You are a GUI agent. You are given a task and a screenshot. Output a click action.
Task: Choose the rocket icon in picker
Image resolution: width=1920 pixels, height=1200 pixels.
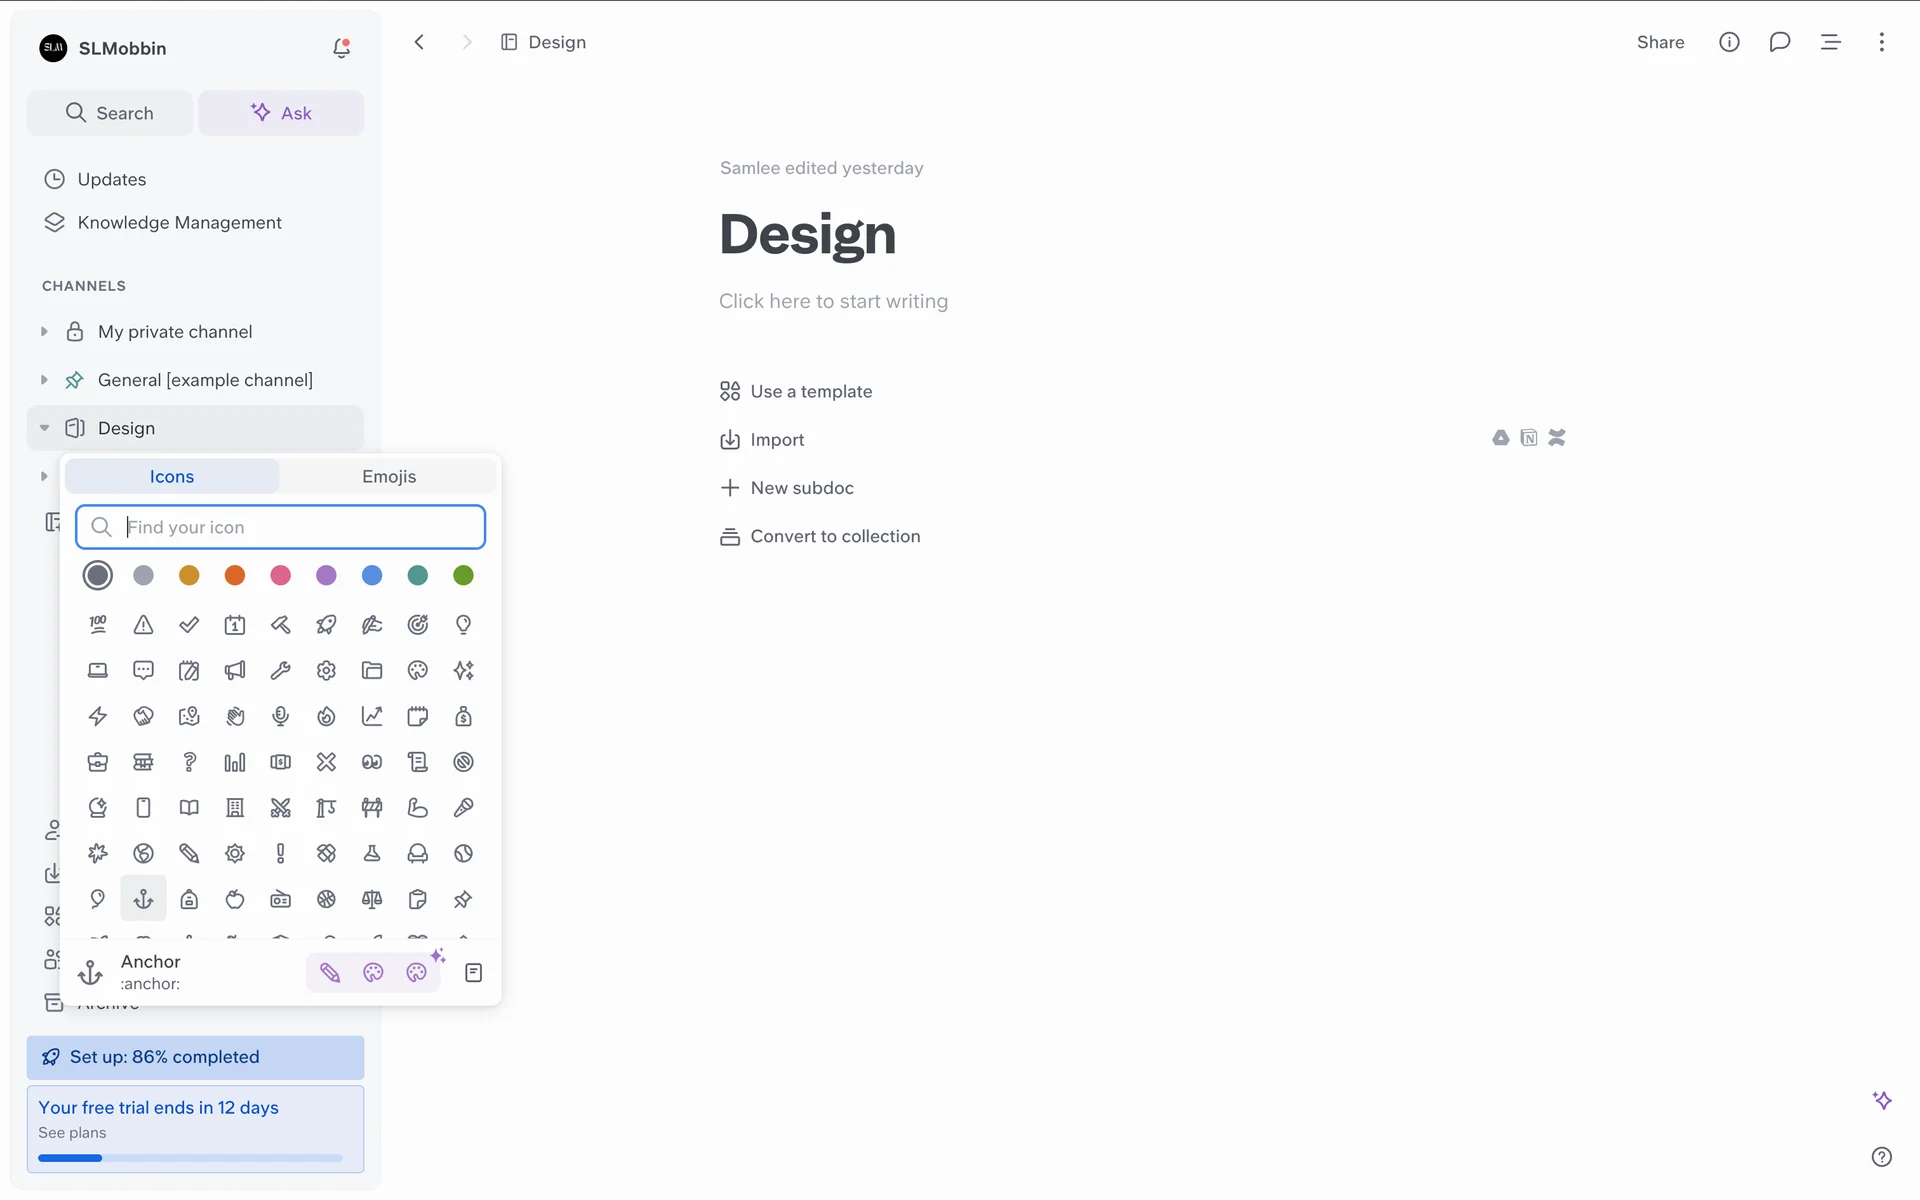(326, 625)
